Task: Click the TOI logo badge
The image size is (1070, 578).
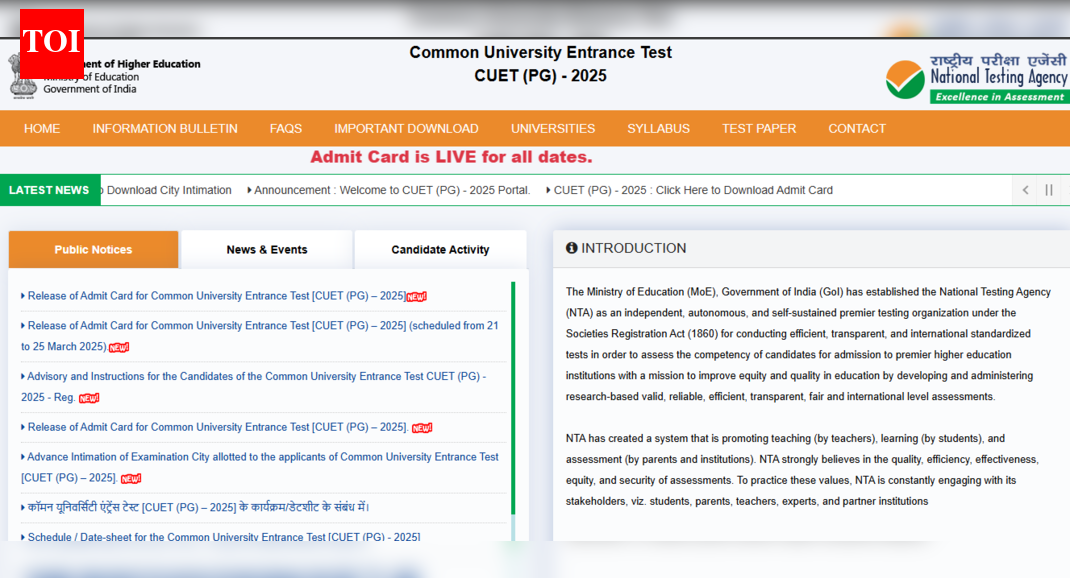Action: pyautogui.click(x=51, y=42)
